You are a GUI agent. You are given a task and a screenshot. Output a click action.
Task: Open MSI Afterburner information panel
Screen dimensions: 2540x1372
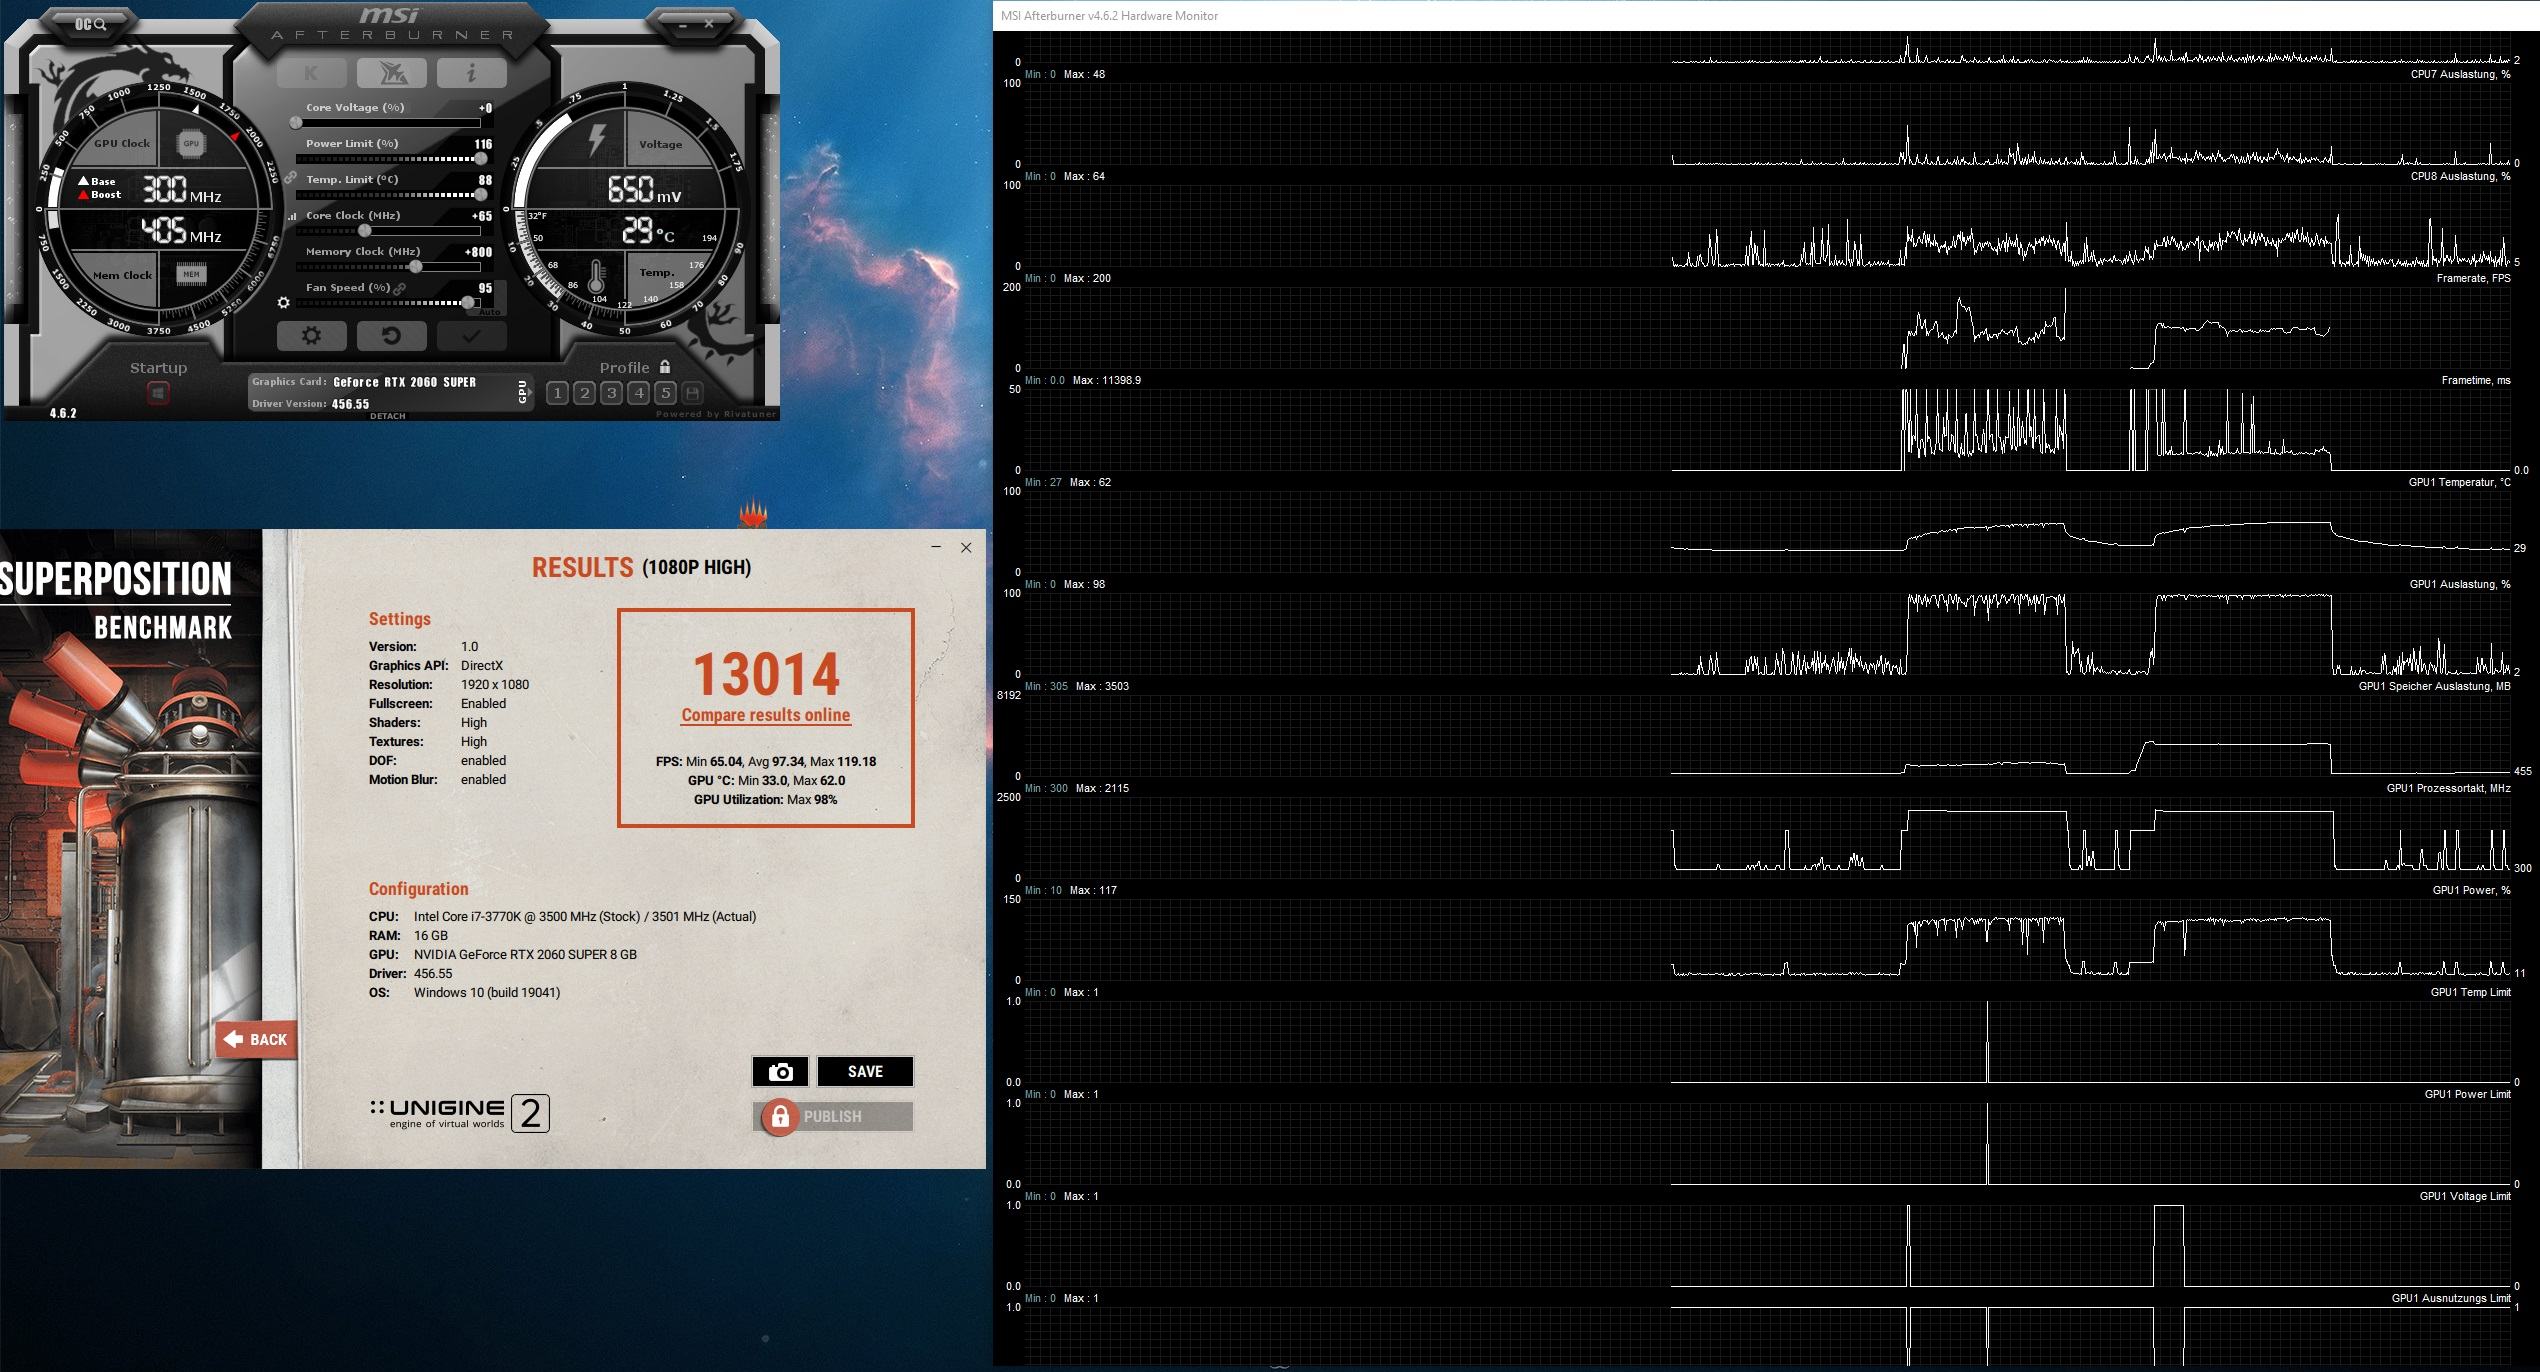(471, 73)
